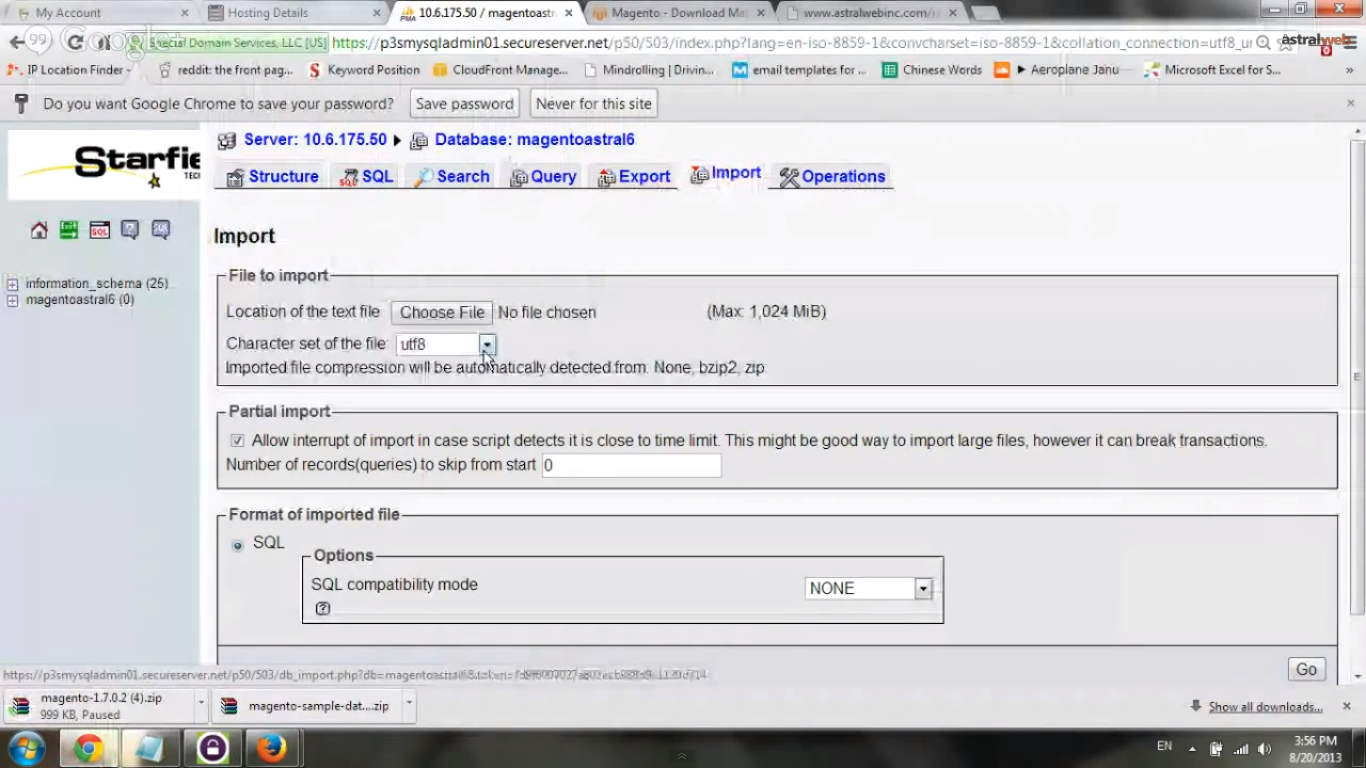The image size is (1366, 768).
Task: Click Chrome's back navigation arrow
Action: tap(16, 42)
